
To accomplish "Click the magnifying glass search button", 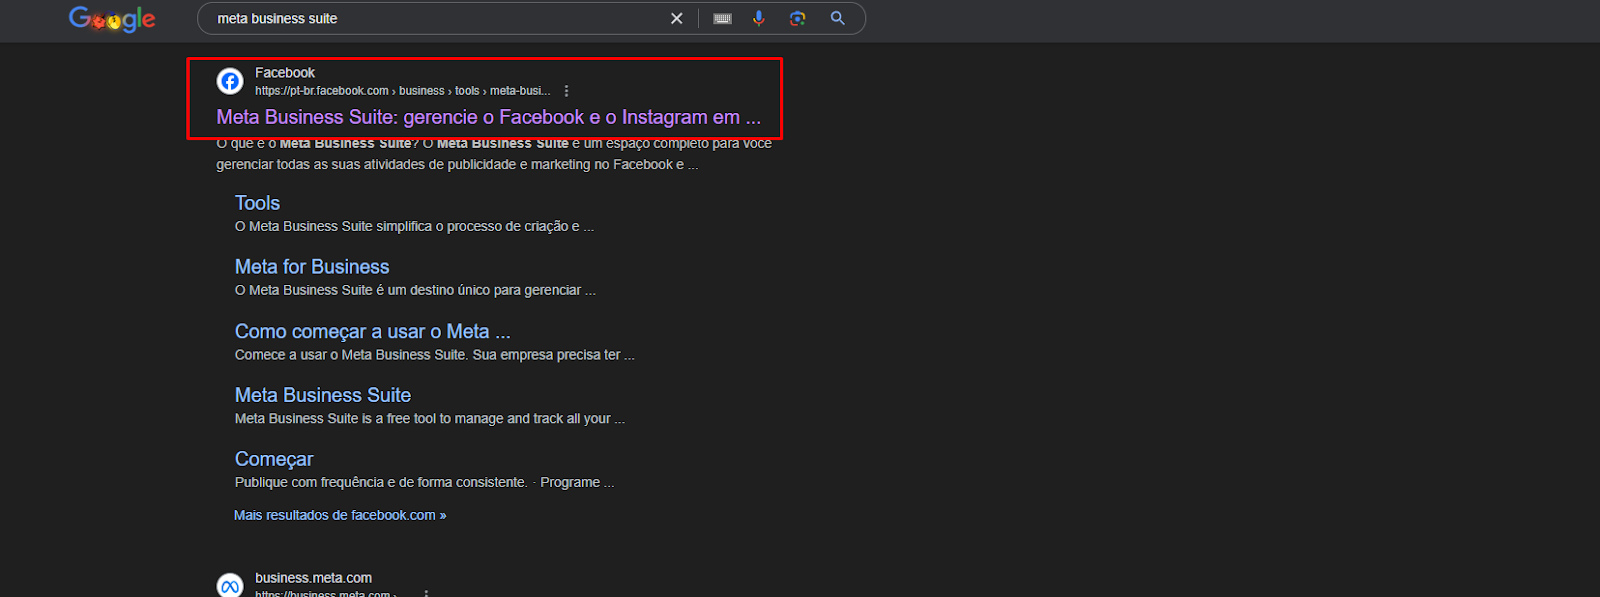I will coord(838,19).
